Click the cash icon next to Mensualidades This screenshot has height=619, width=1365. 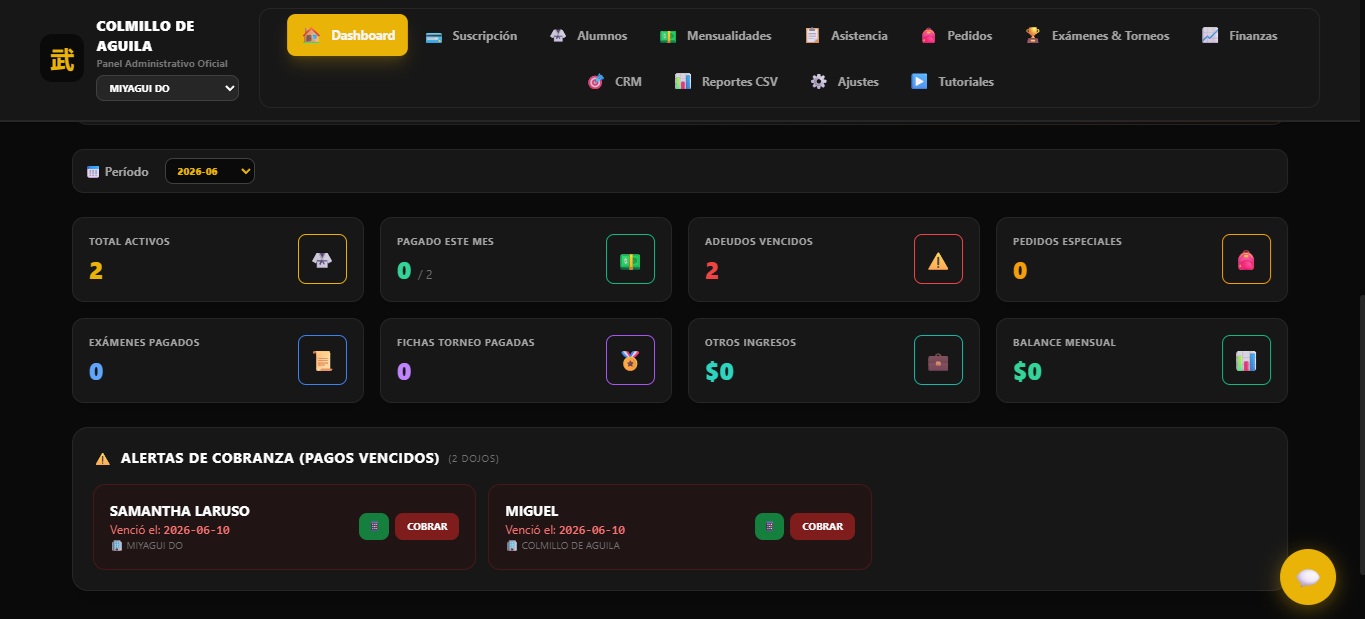pos(668,37)
